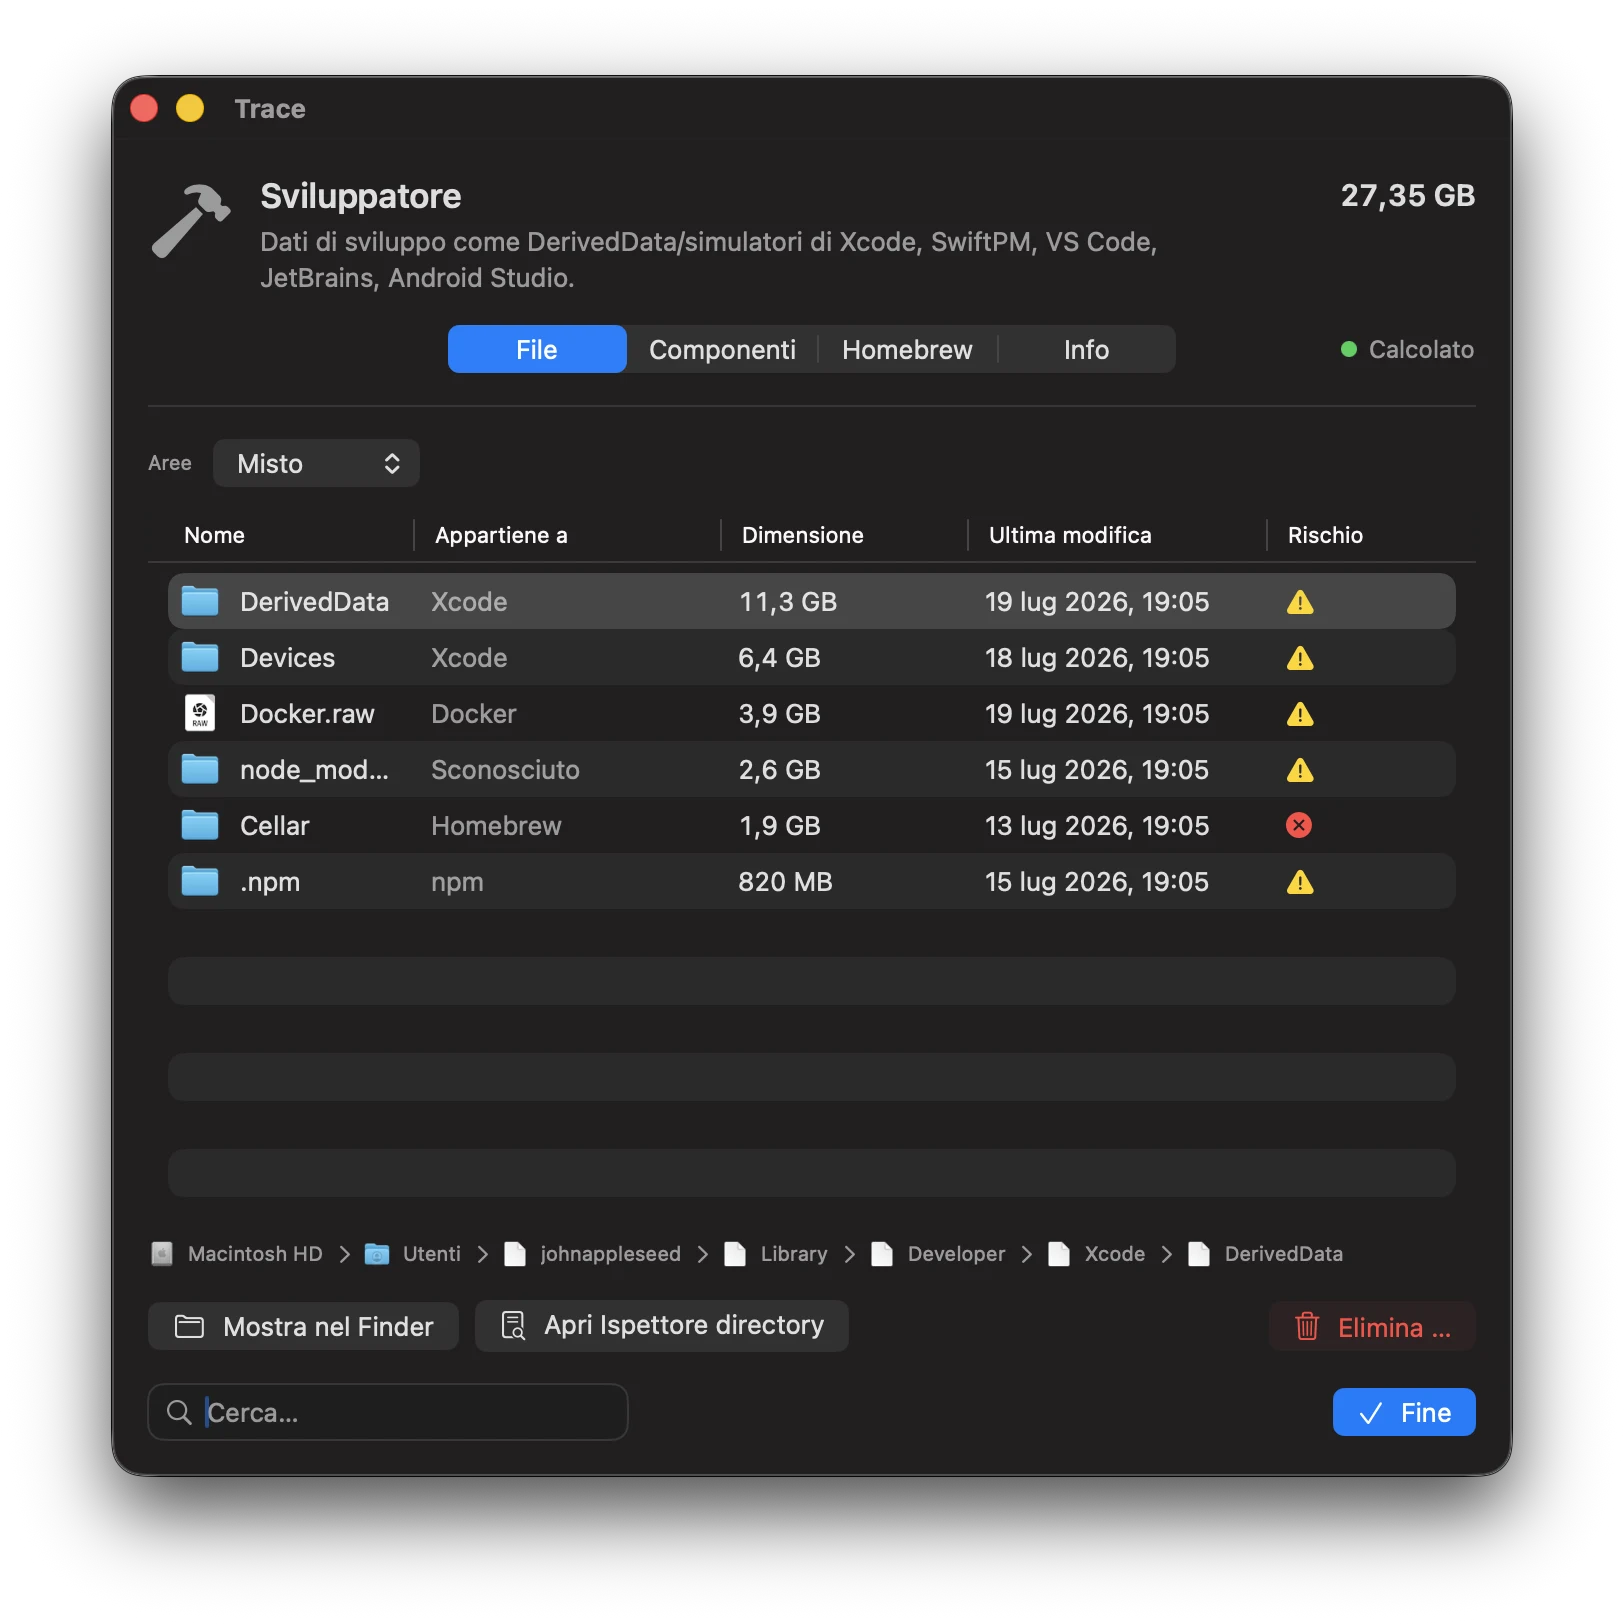This screenshot has height=1624, width=1624.
Task: Click the warning risk icon for Docker.raw
Action: 1300,714
